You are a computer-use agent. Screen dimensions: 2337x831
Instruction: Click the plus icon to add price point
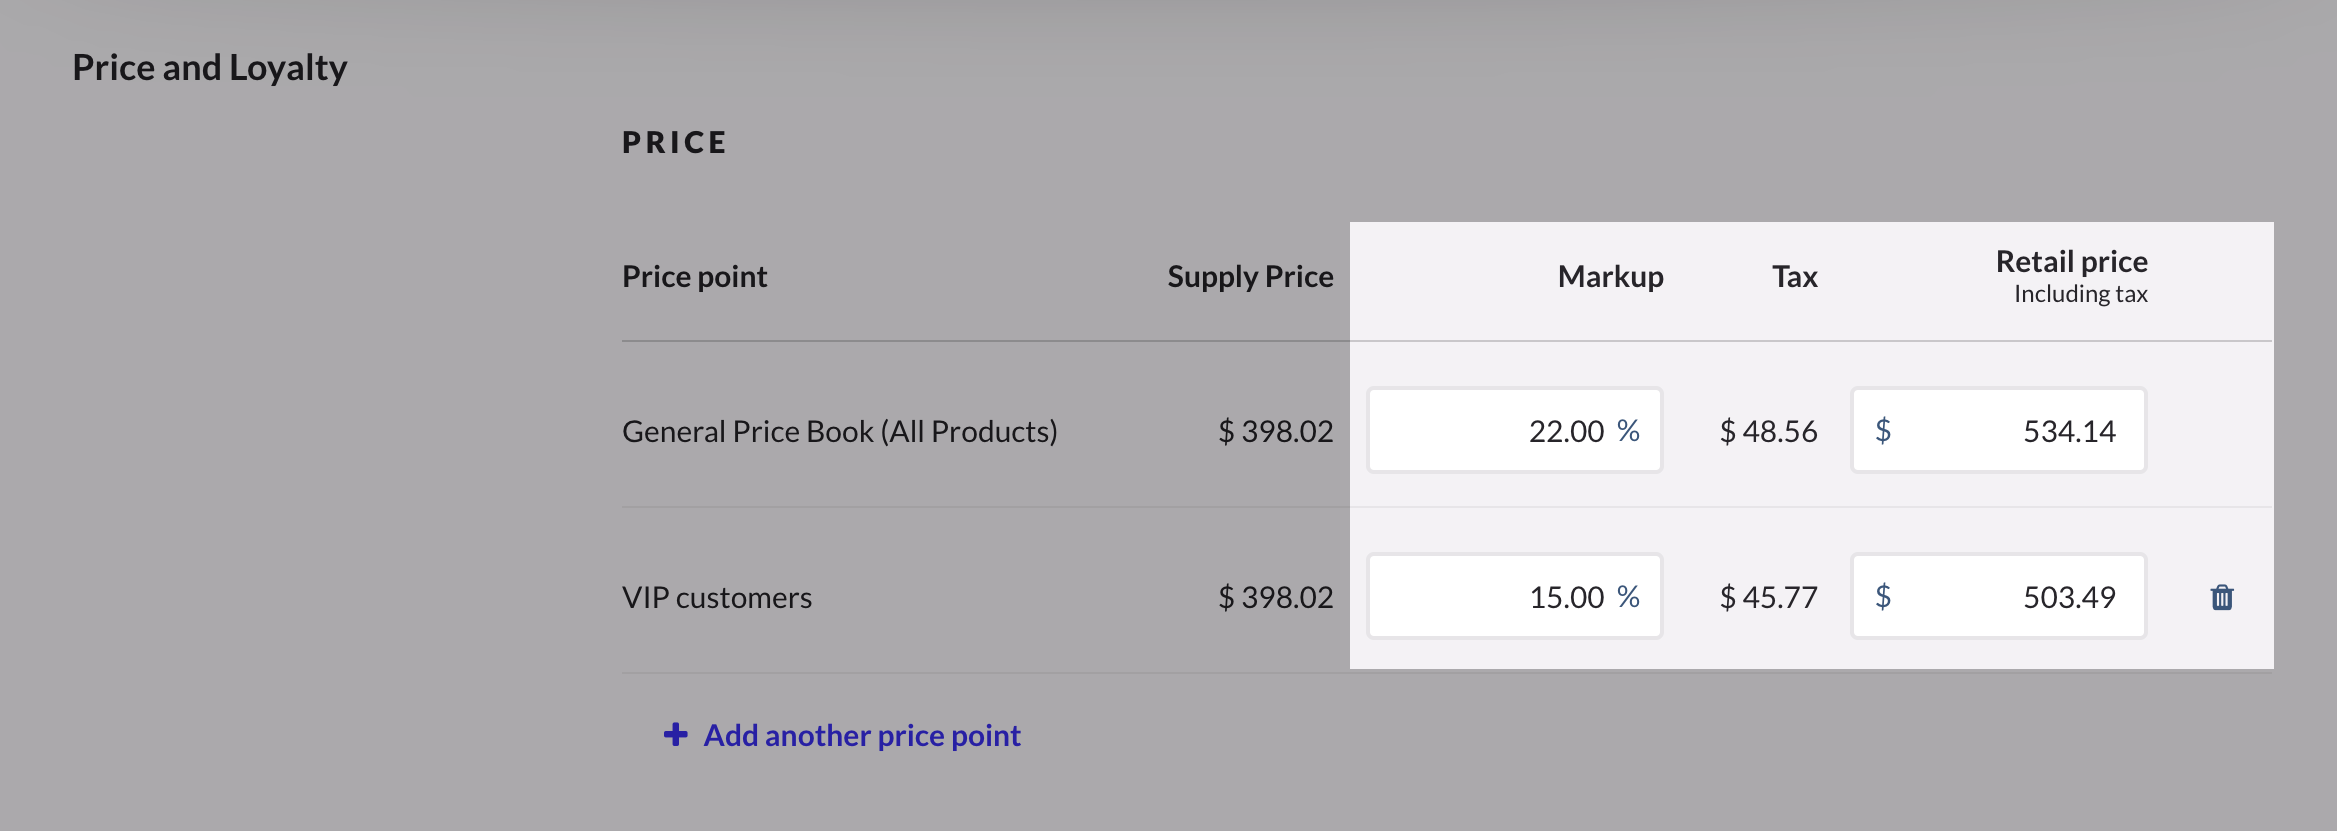tap(676, 735)
